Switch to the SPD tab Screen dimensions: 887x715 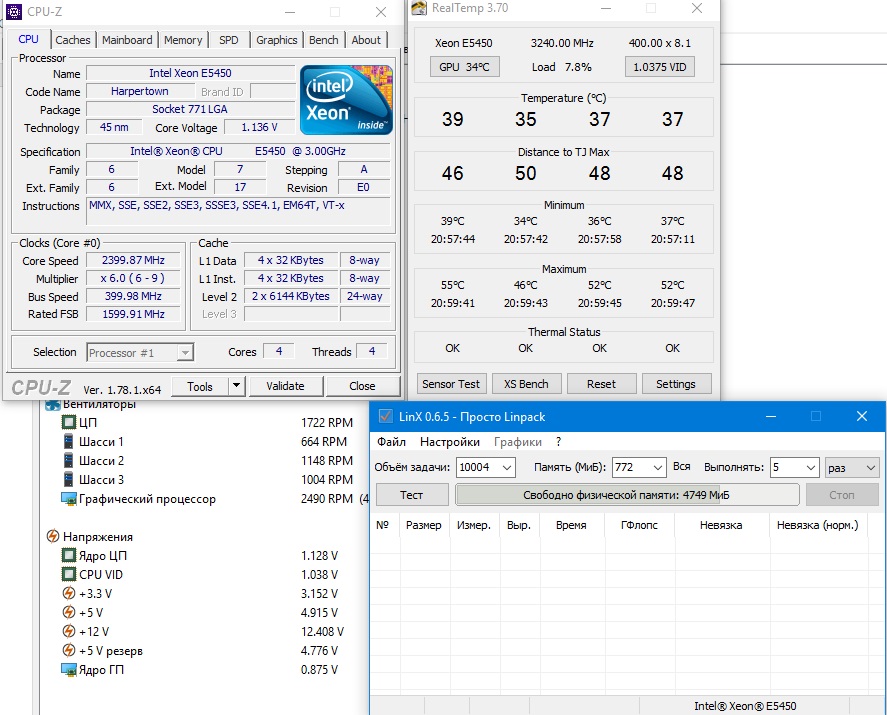pyautogui.click(x=229, y=40)
